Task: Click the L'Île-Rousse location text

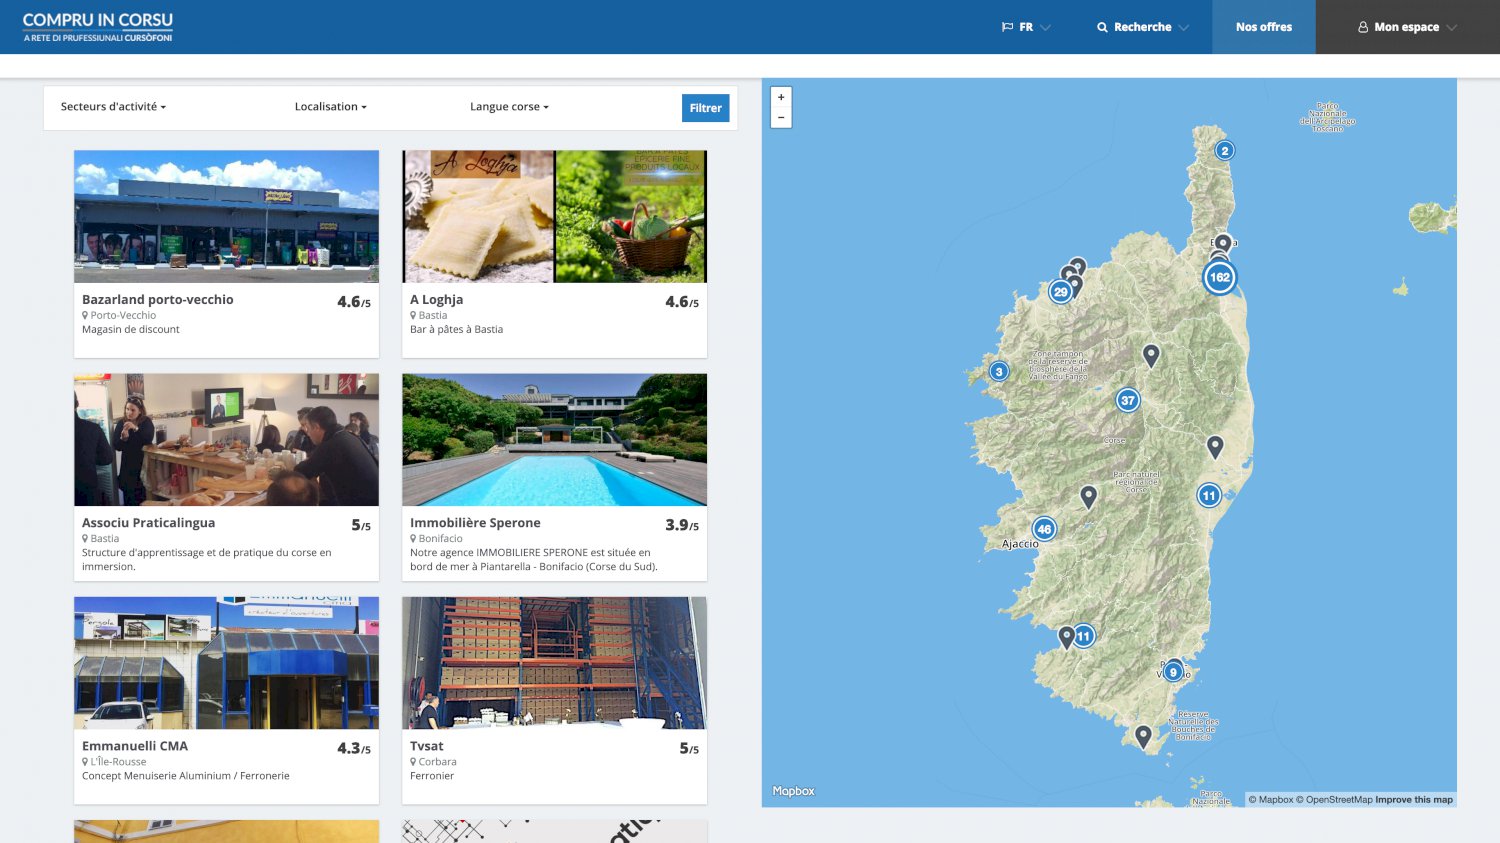Action: [118, 761]
